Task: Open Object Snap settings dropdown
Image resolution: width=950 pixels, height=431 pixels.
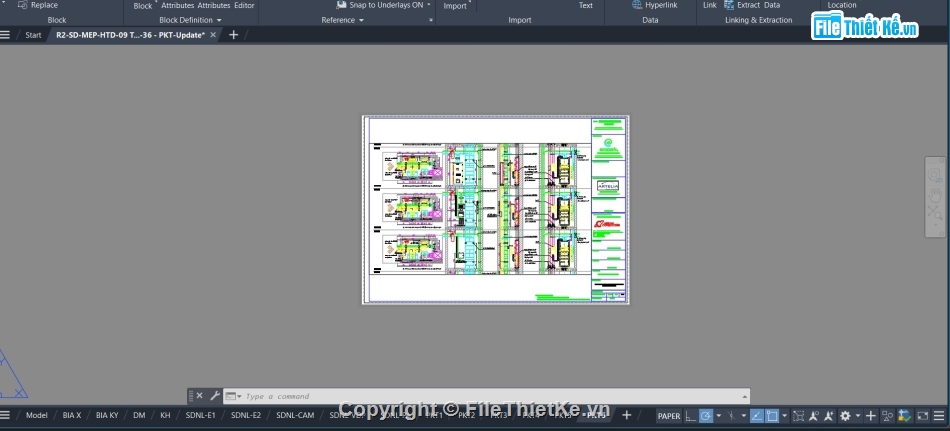Action: pos(785,416)
